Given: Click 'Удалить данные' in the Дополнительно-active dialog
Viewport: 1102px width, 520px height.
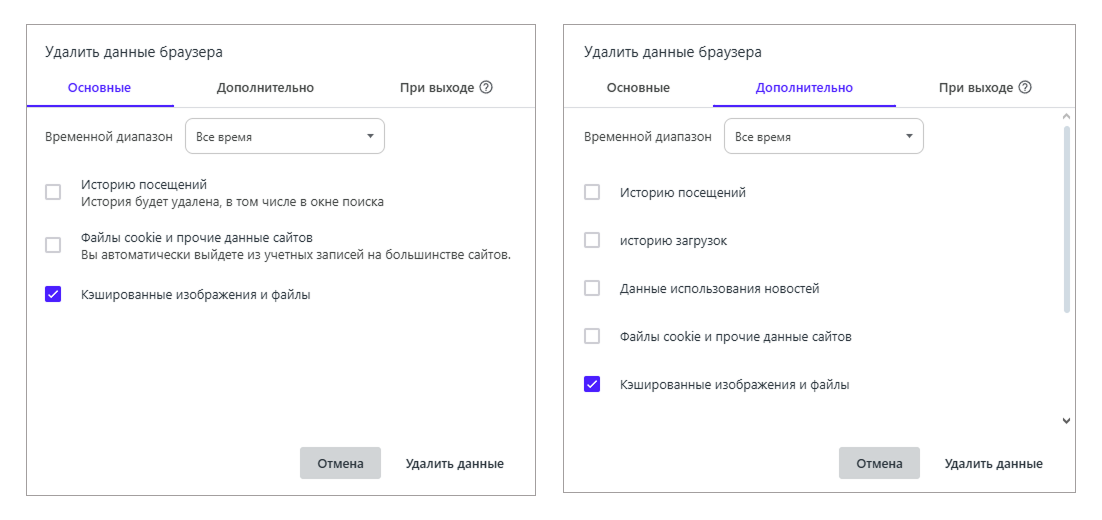Looking at the screenshot, I should point(993,463).
